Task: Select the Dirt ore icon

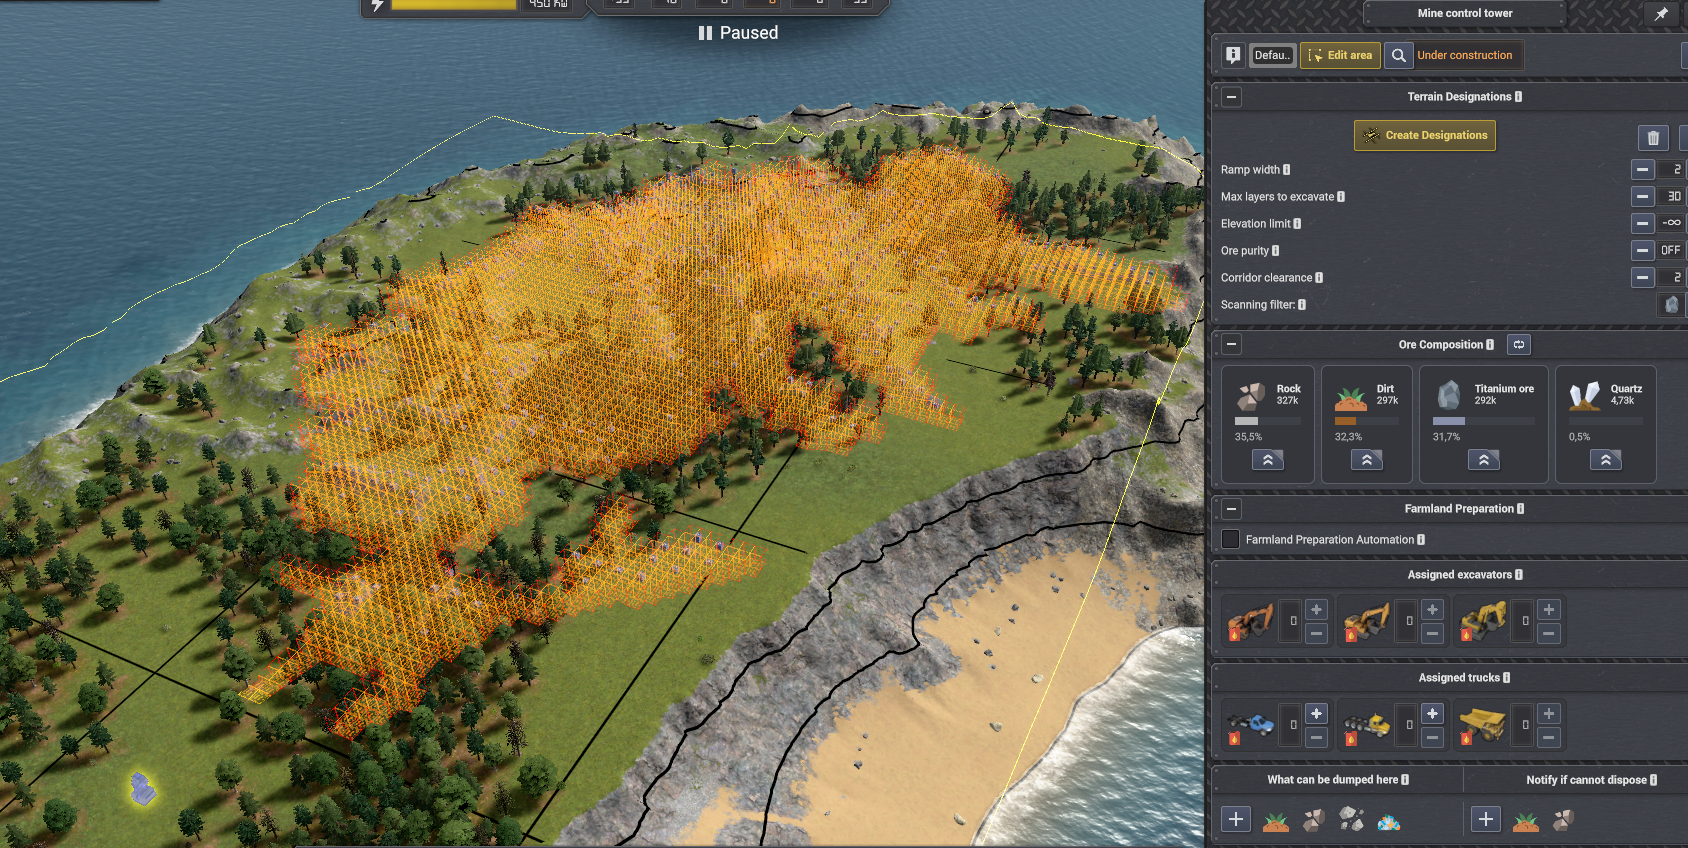Action: [1351, 398]
